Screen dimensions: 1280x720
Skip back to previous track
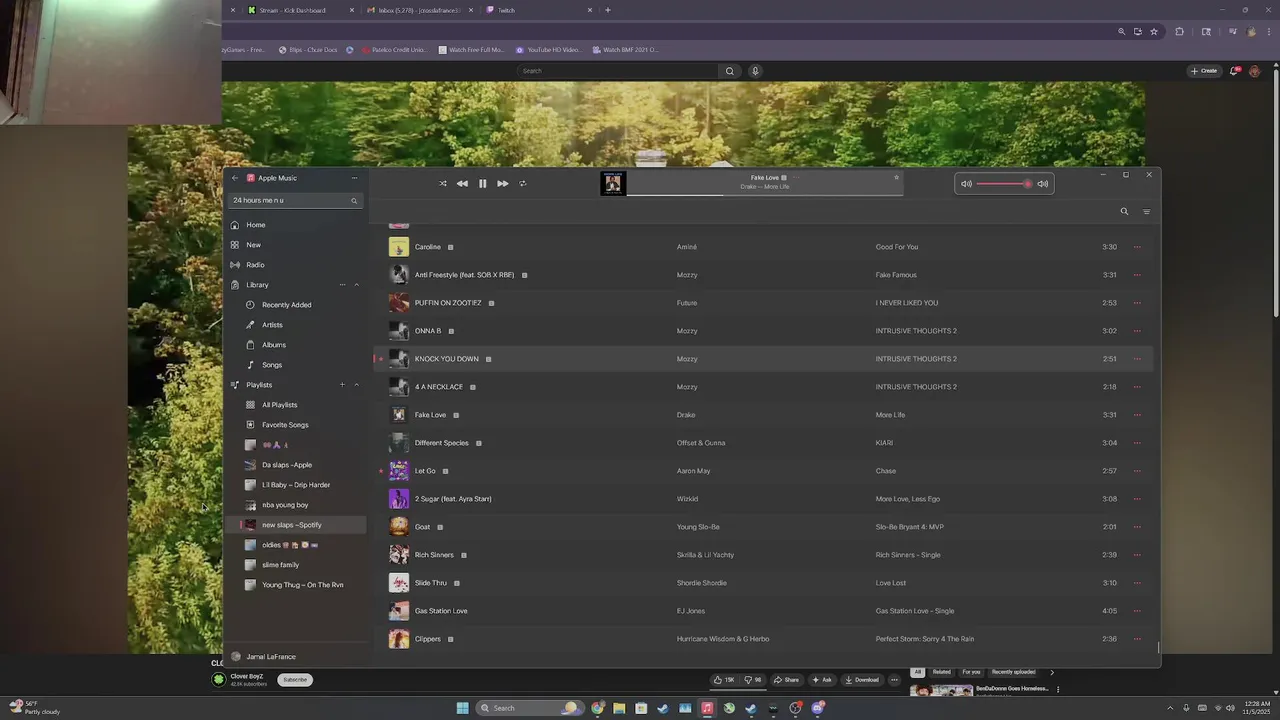tap(462, 183)
